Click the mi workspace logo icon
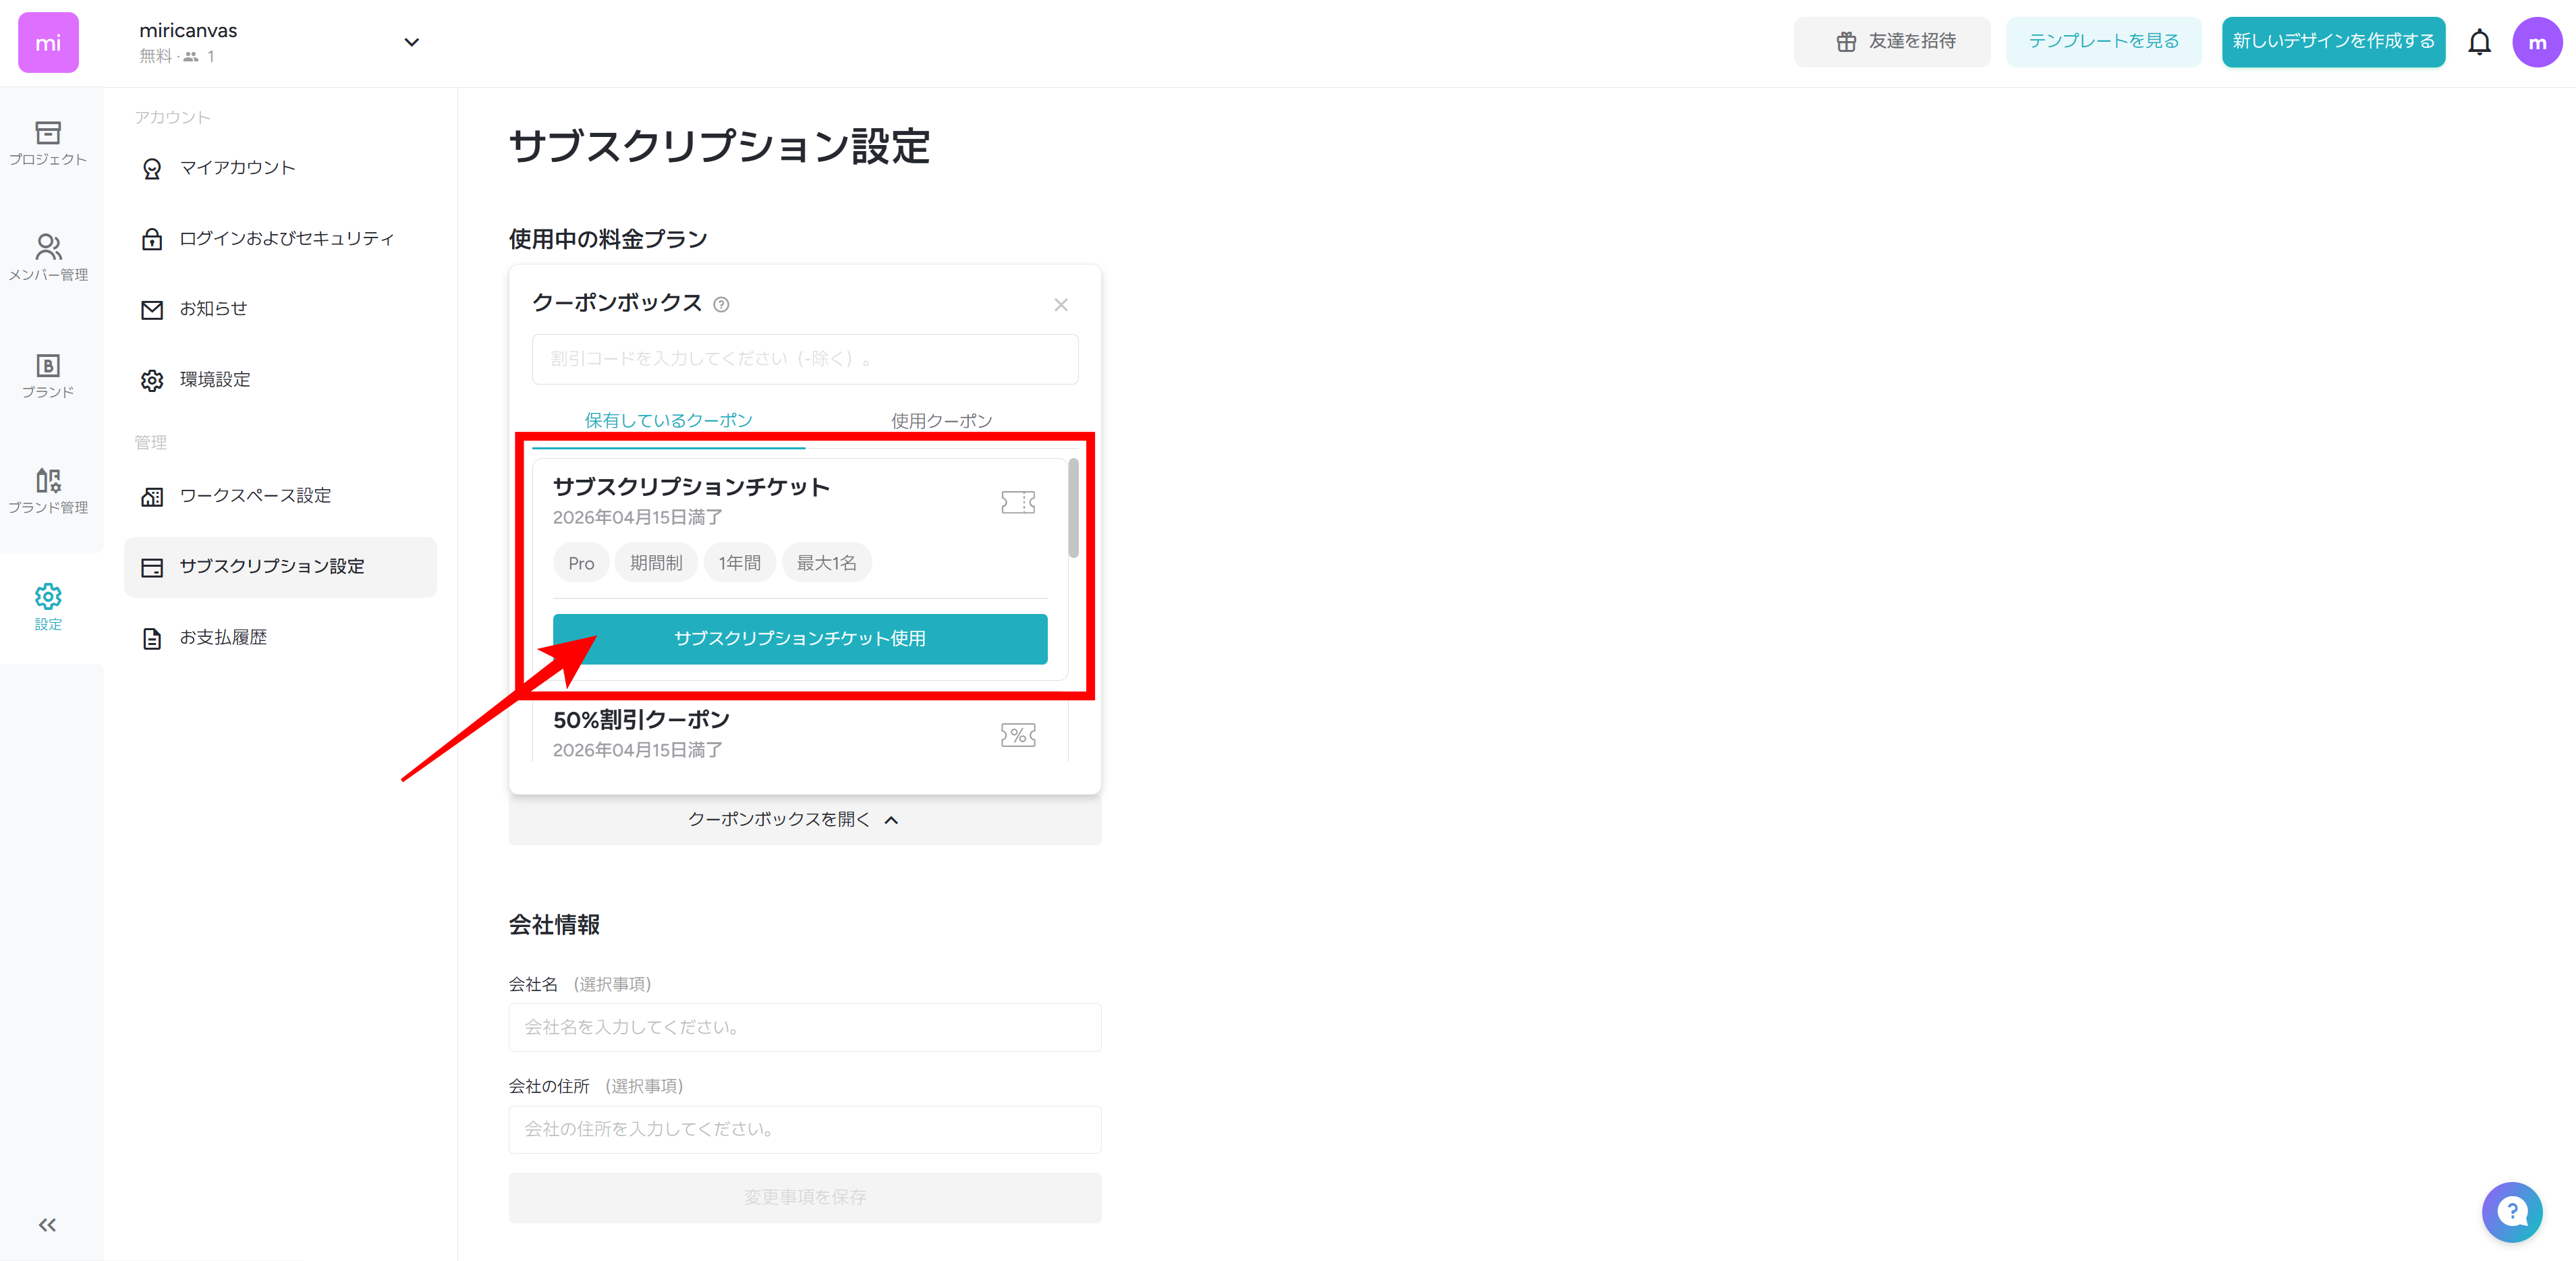The width and height of the screenshot is (2576, 1261). [47, 42]
